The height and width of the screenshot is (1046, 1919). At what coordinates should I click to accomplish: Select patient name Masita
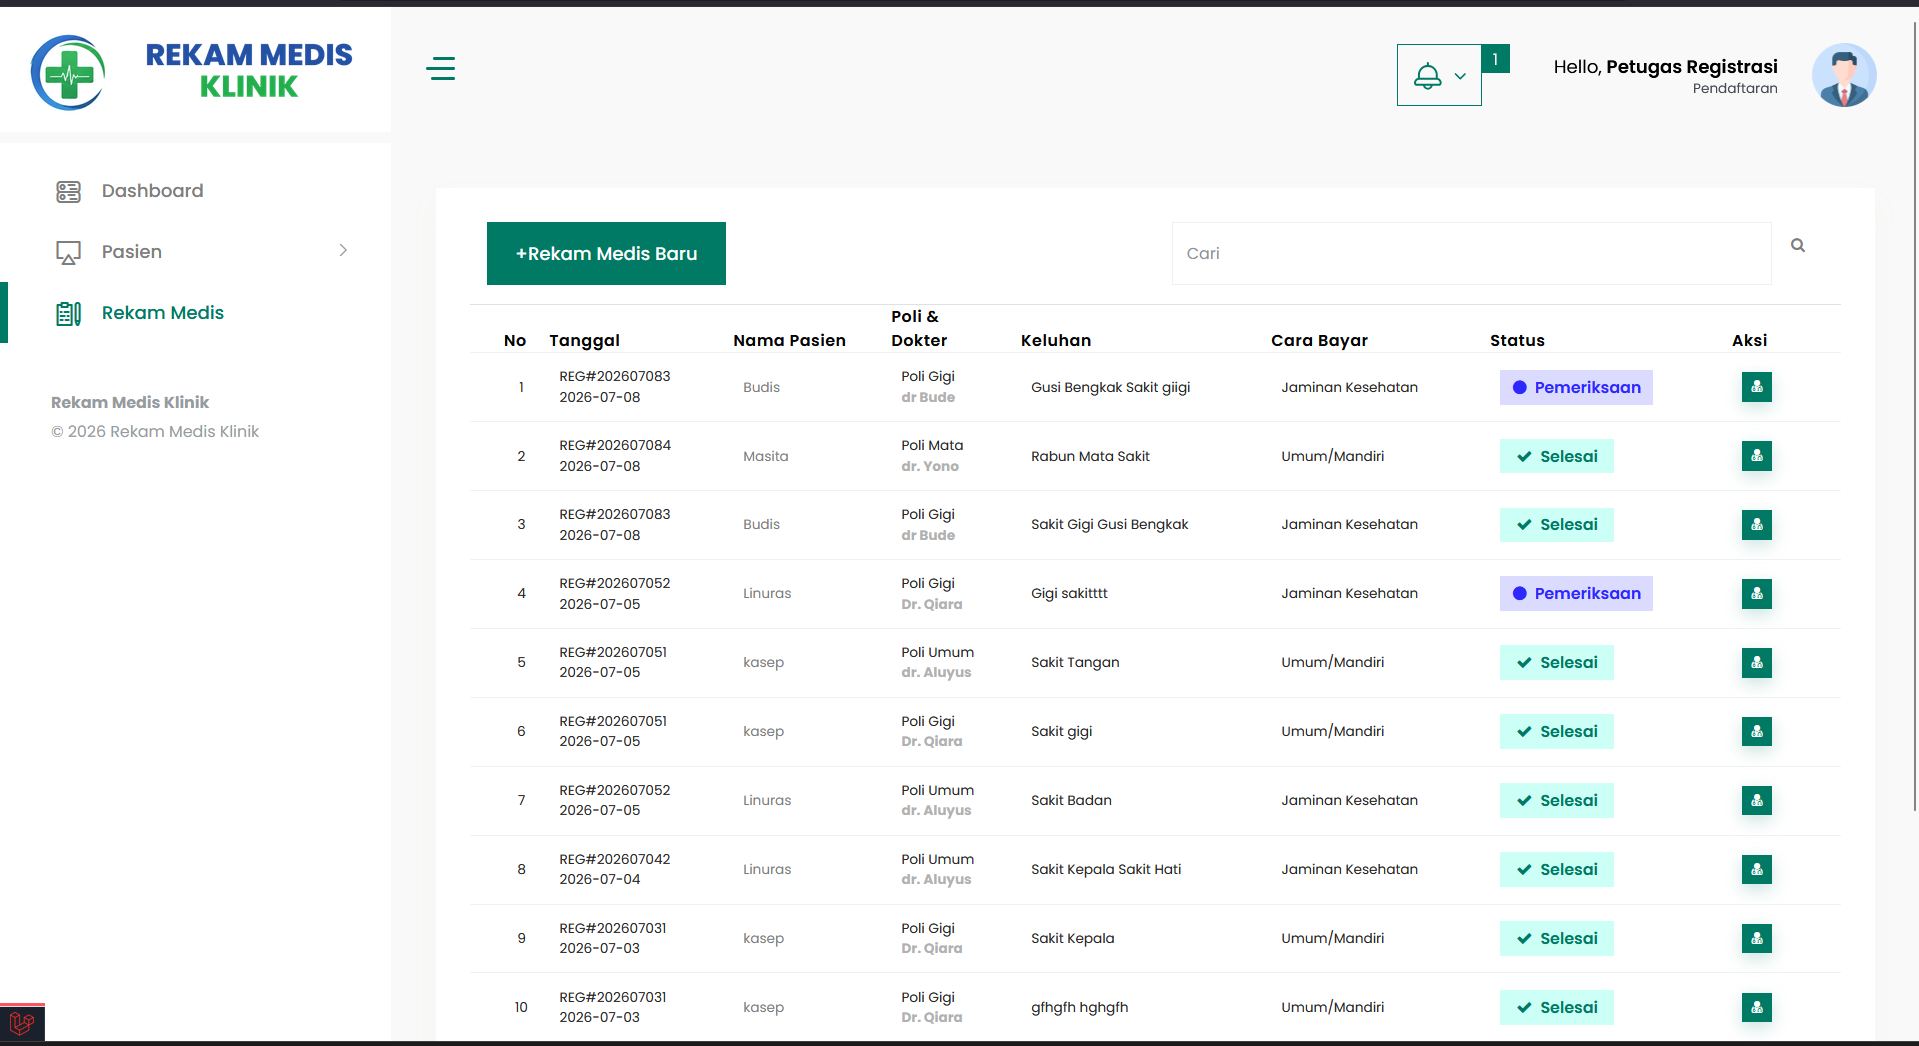[765, 457]
